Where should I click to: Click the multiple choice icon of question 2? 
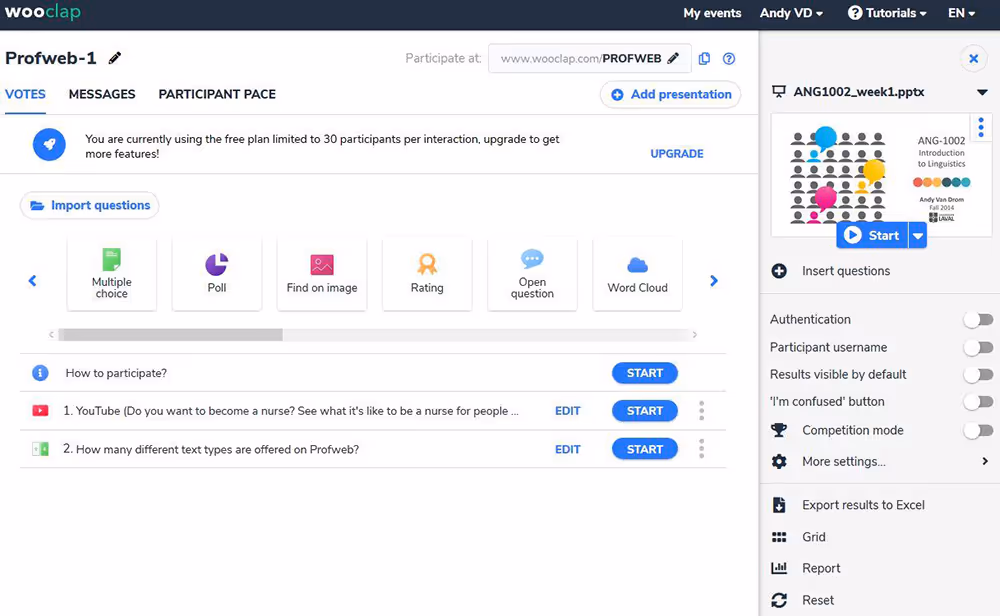click(40, 449)
